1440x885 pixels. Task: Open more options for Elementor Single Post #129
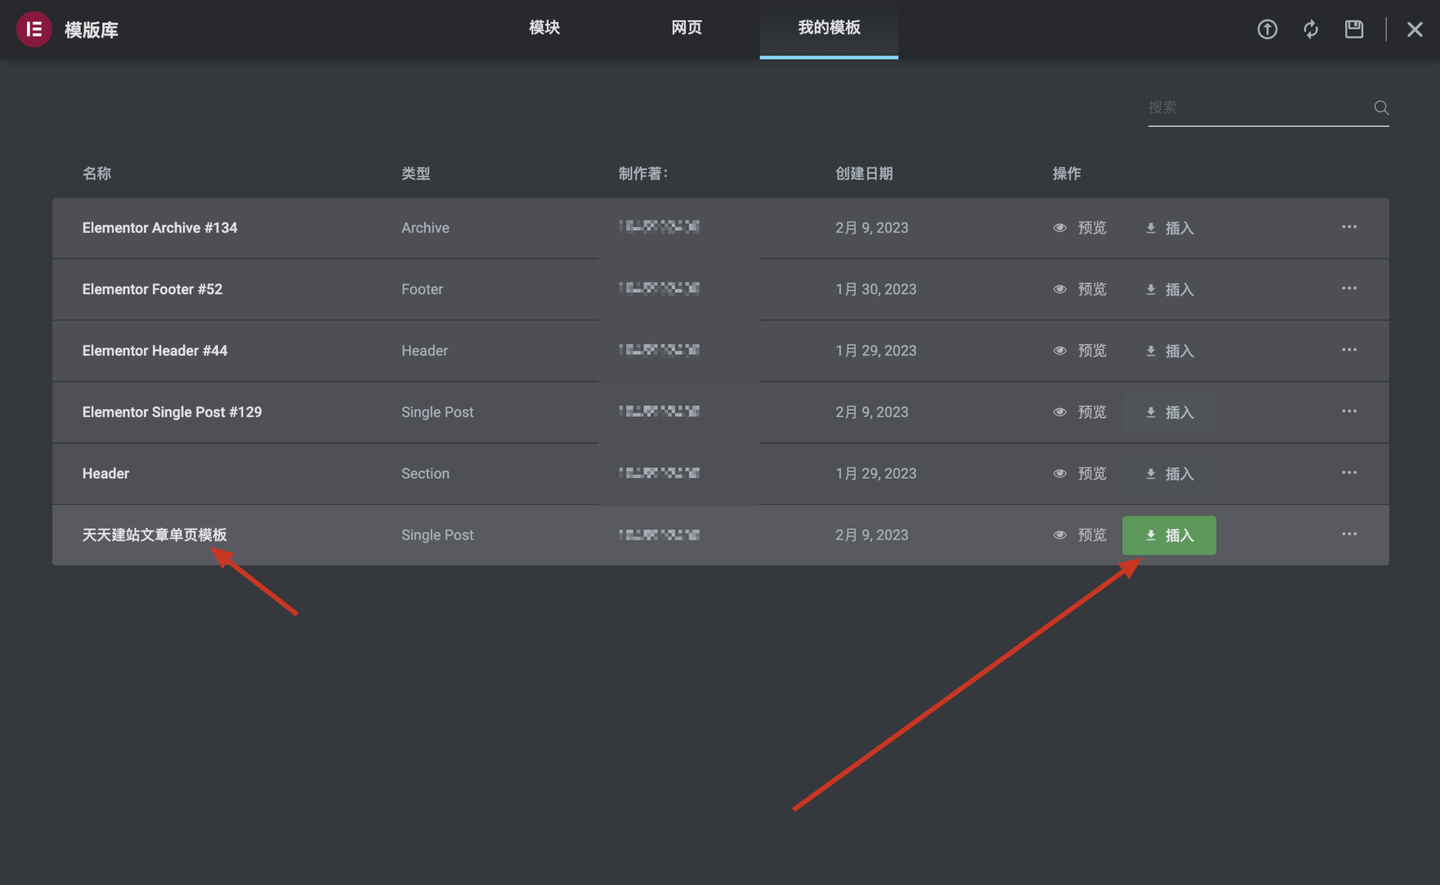click(x=1349, y=411)
